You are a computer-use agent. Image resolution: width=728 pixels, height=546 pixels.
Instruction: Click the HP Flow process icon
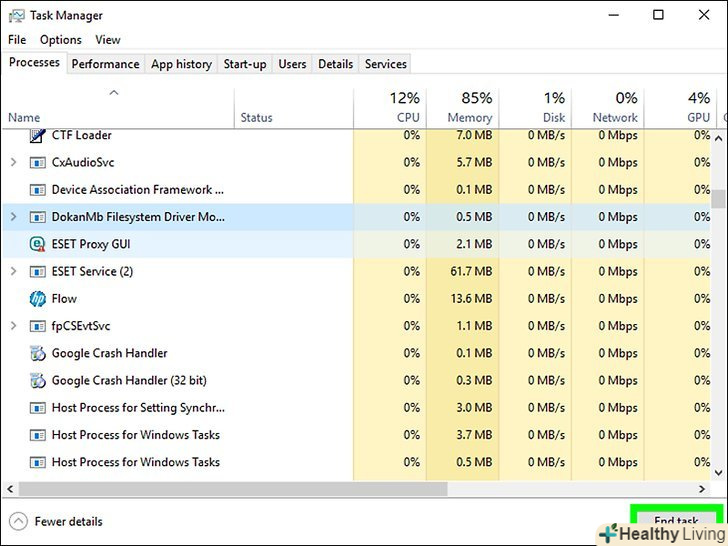38,299
